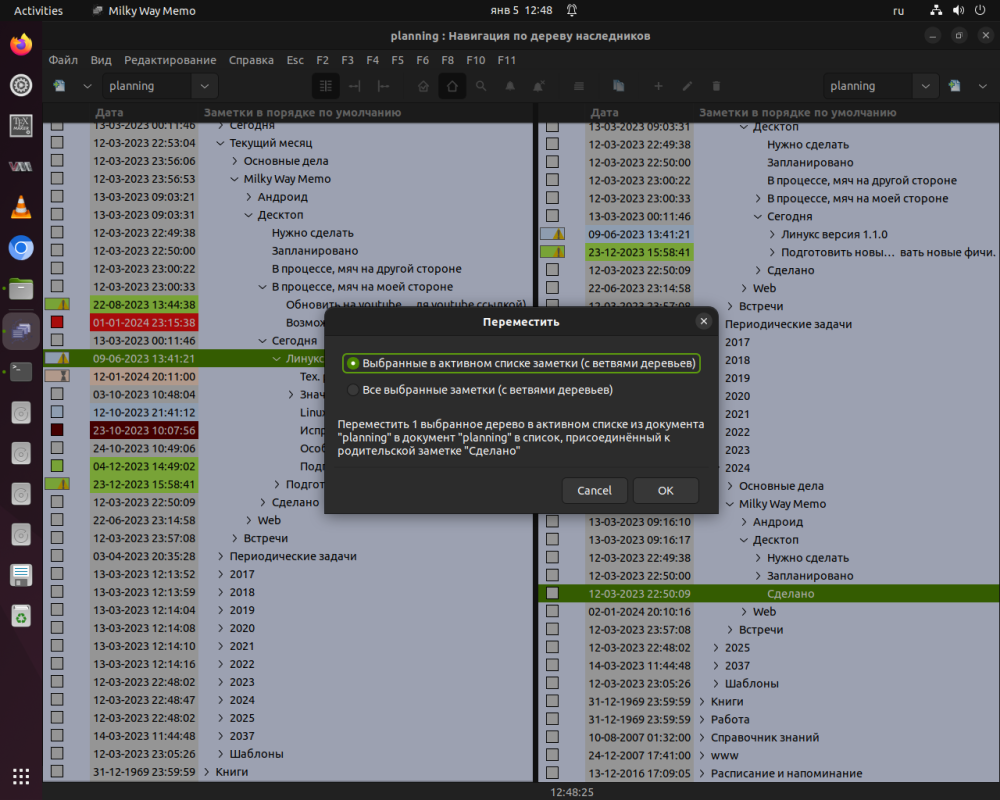Screen dimensions: 1000x800
Task: Open the left "planning" document dropdown
Action: (203, 86)
